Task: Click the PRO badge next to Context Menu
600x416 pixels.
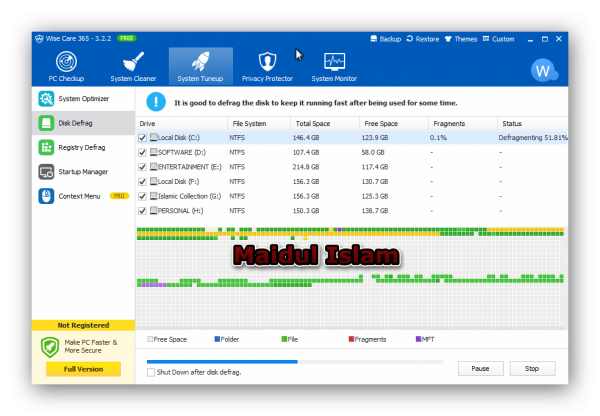Action: pyautogui.click(x=119, y=196)
